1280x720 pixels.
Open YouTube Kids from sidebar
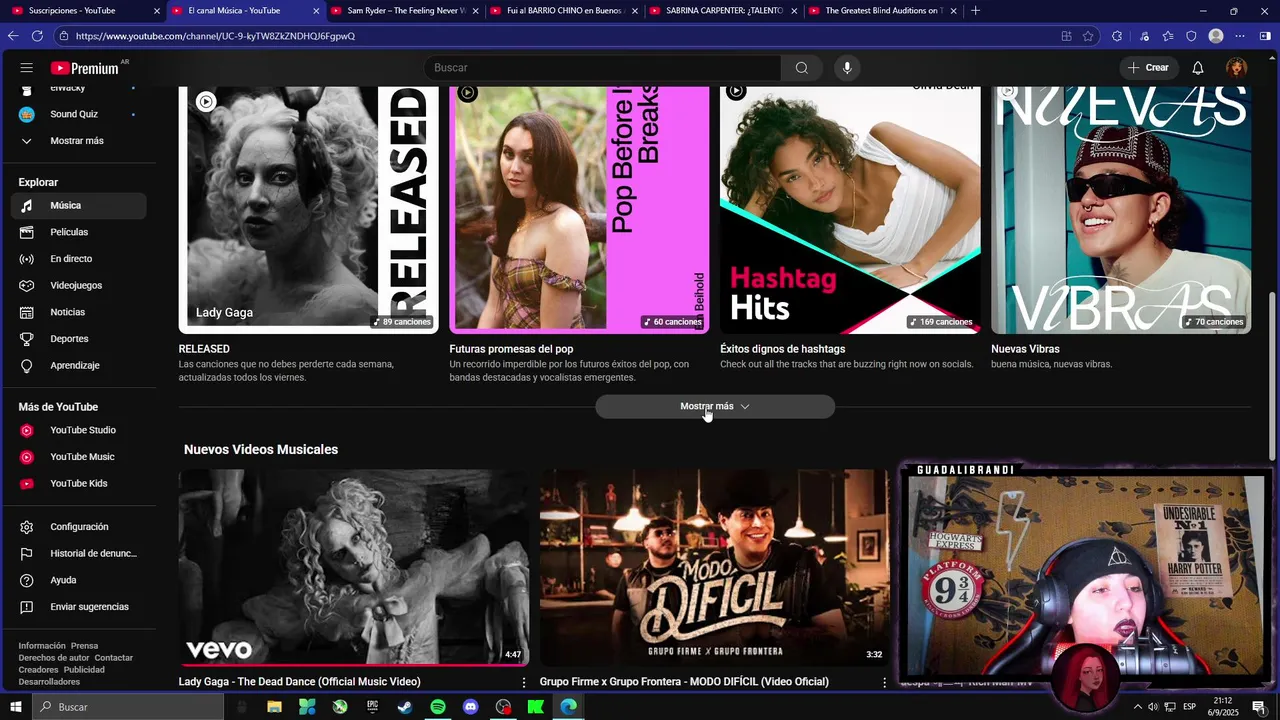78,484
